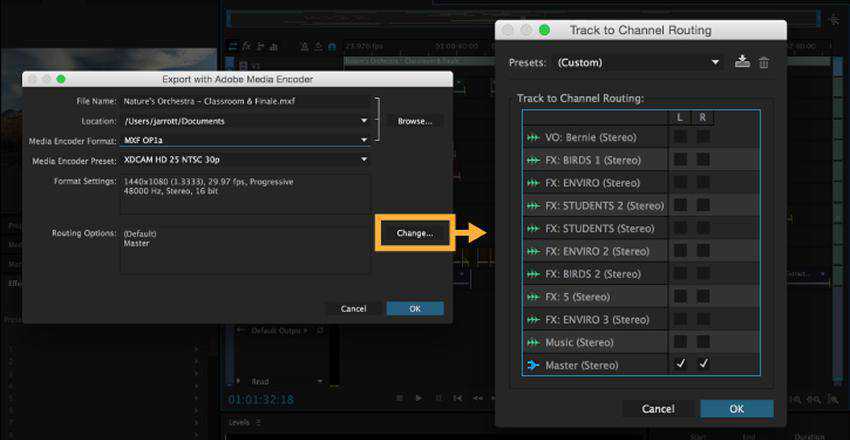850x440 pixels.
Task: Enable L channel for Music track
Action: pos(680,342)
